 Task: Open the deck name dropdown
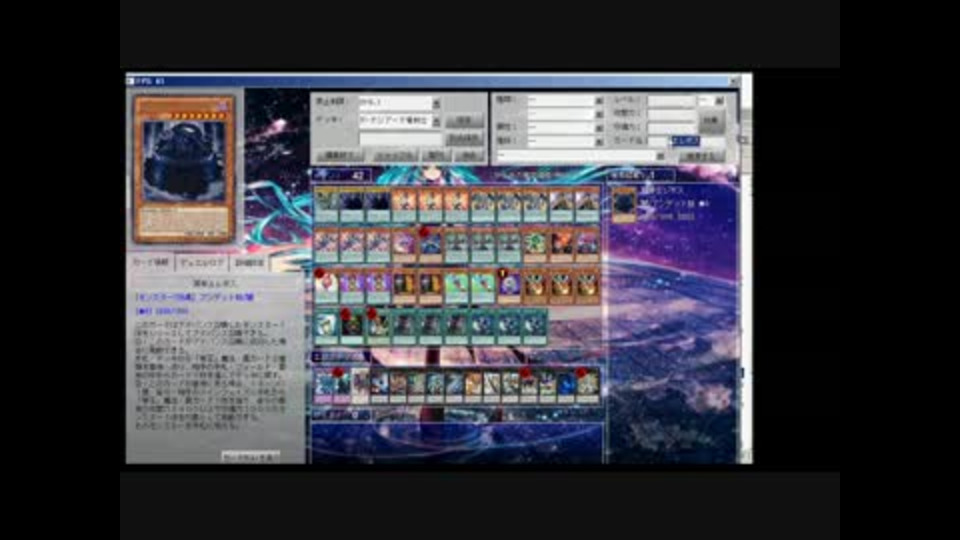tap(399, 121)
